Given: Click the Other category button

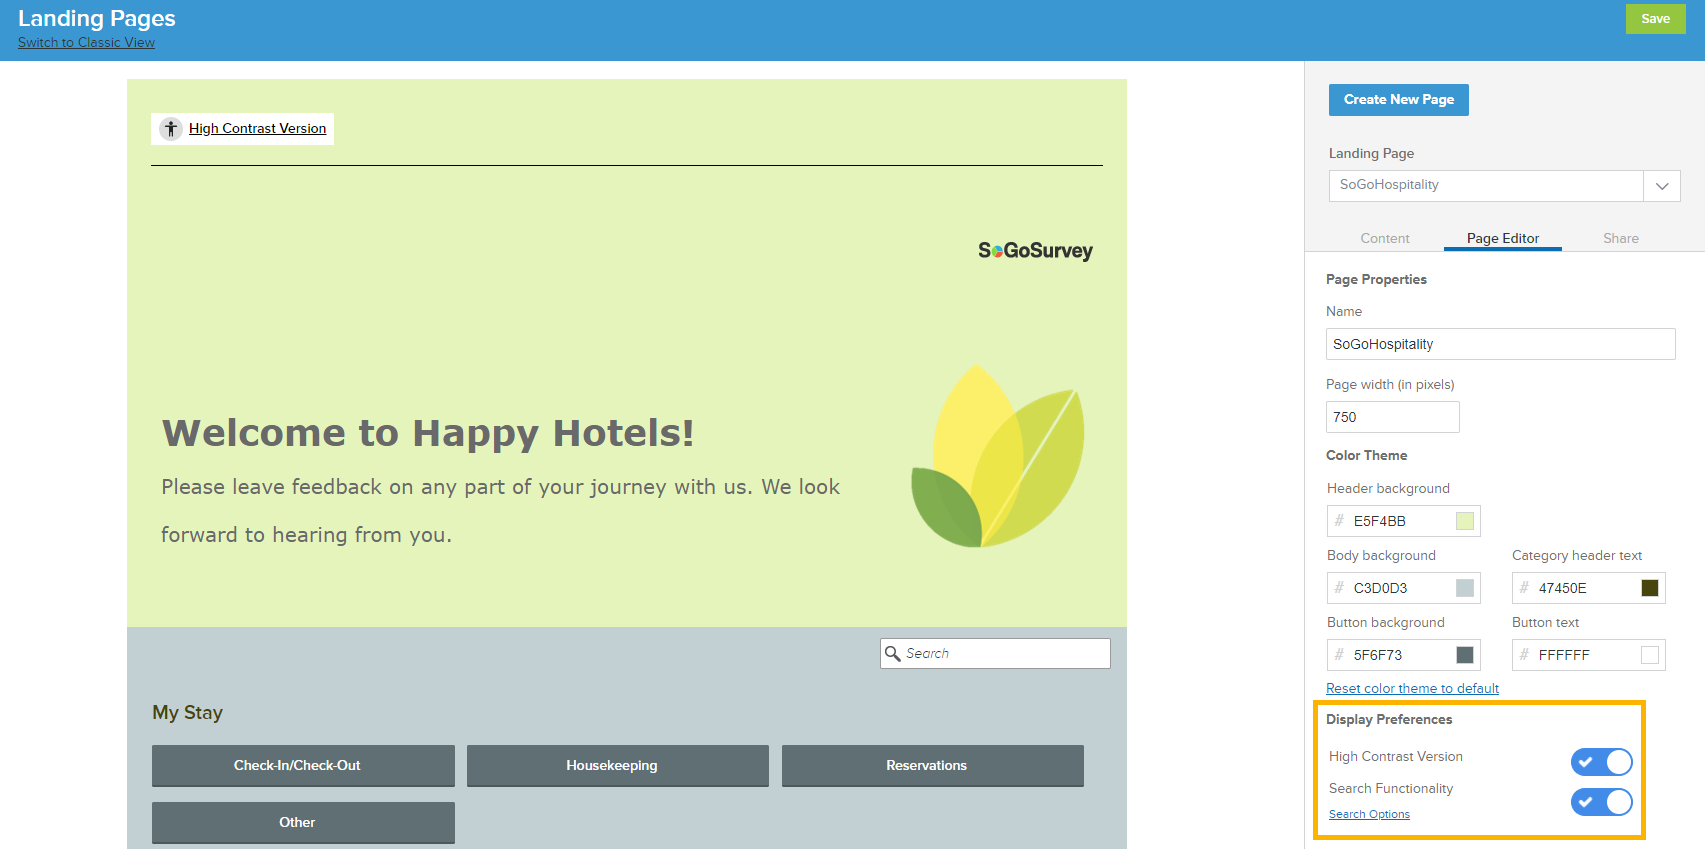Looking at the screenshot, I should (303, 822).
